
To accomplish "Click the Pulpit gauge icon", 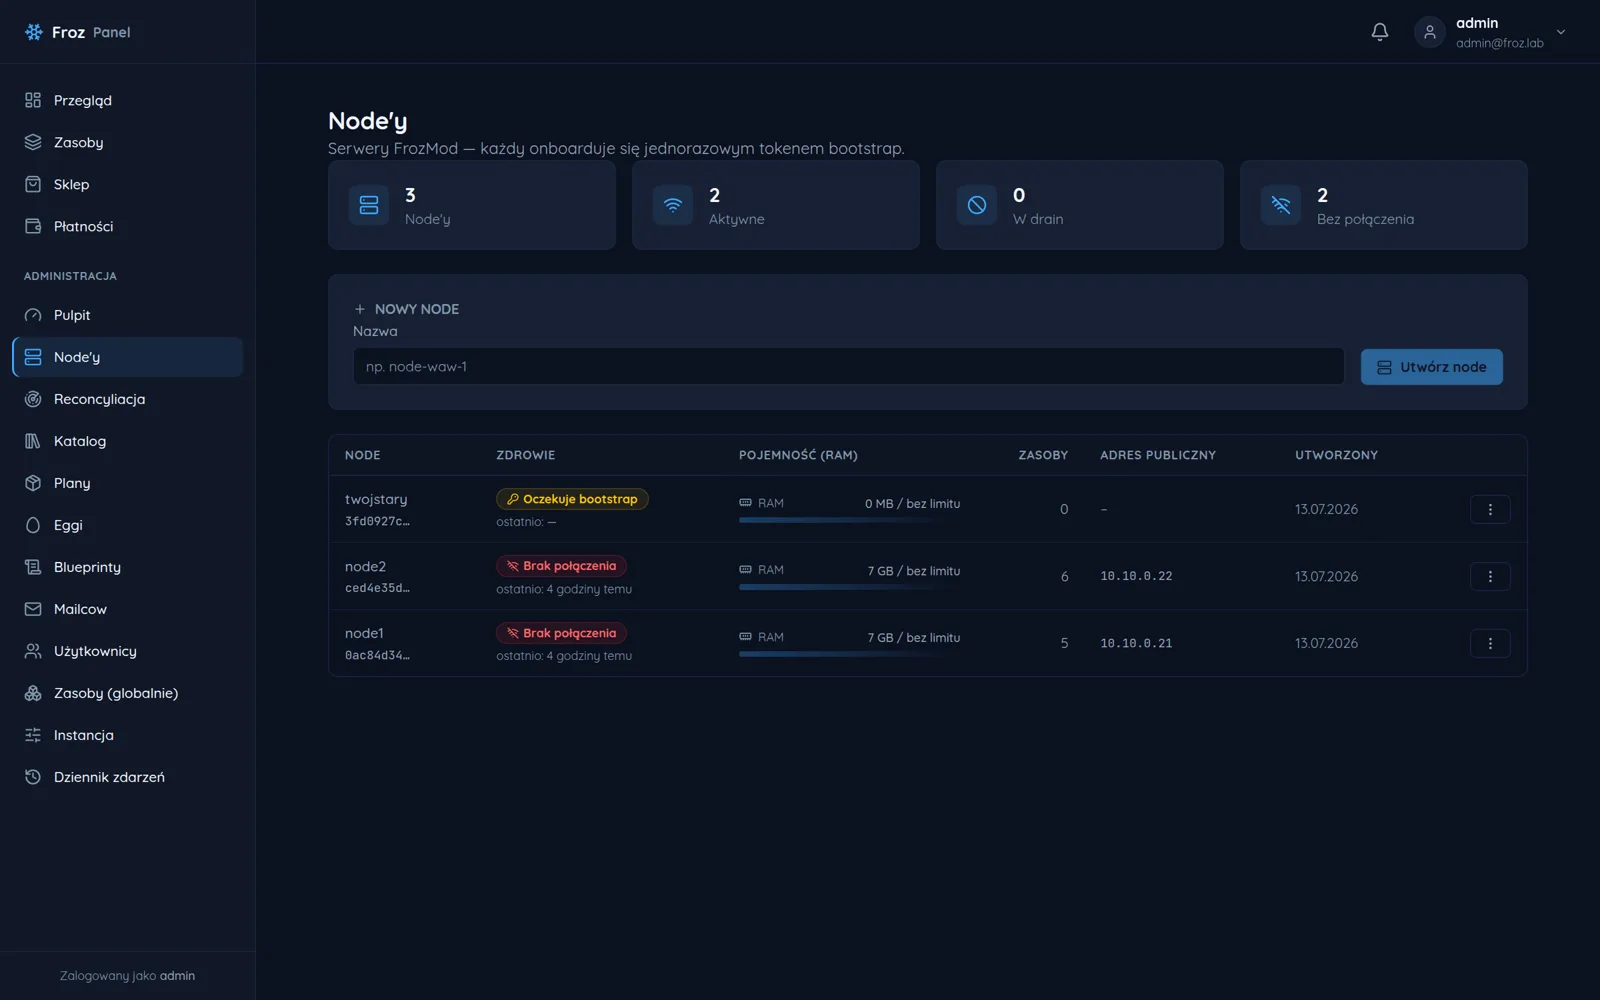I will coord(33,315).
